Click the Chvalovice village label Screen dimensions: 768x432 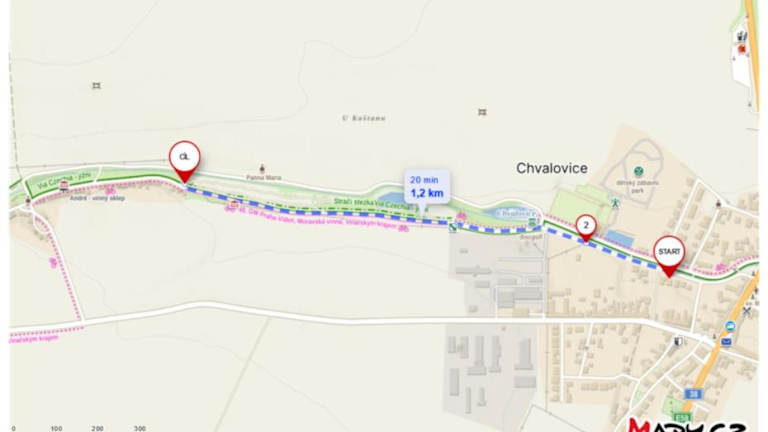552,168
